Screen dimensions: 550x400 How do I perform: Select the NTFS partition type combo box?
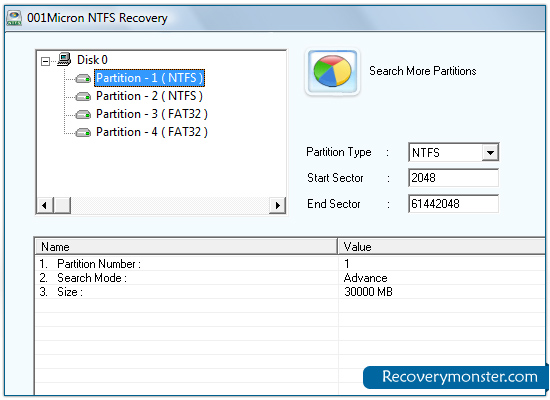point(453,153)
